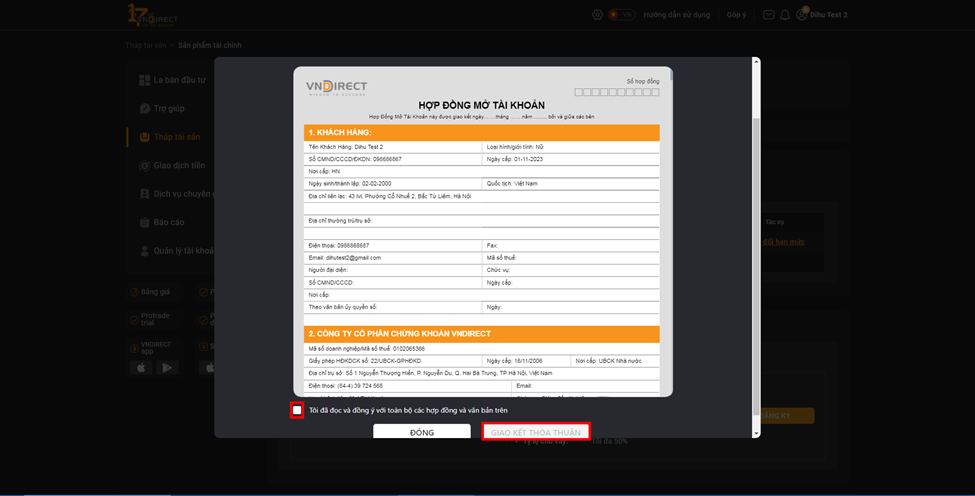Click the VNDIRECT logo in the contract document

tap(336, 88)
